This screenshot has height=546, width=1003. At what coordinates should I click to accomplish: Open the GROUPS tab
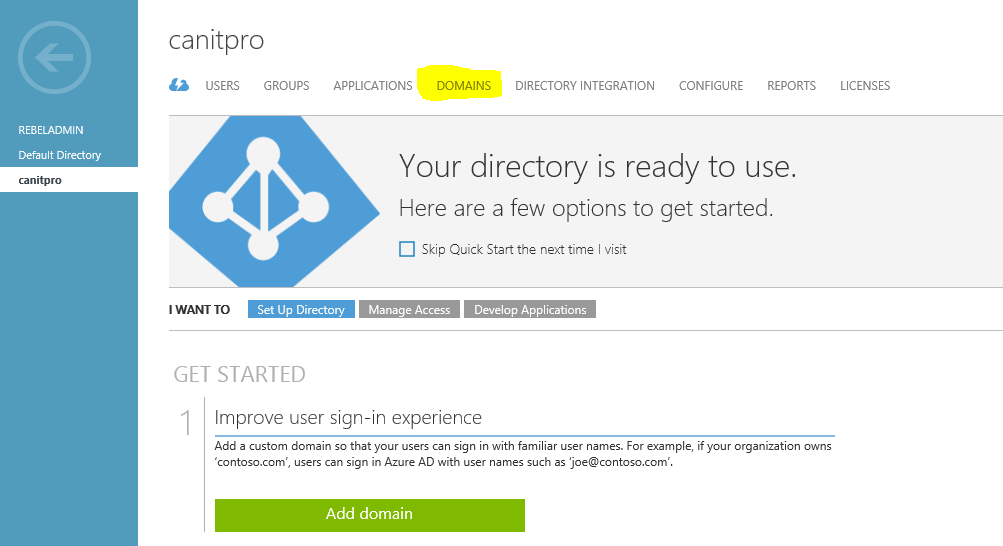287,86
